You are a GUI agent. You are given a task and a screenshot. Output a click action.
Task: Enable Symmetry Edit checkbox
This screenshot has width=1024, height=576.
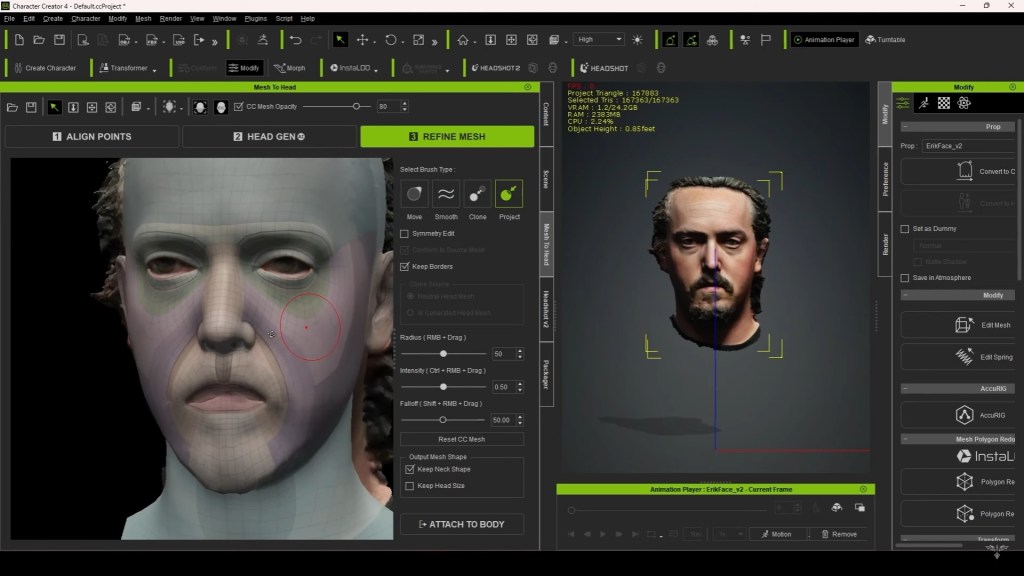pos(404,234)
